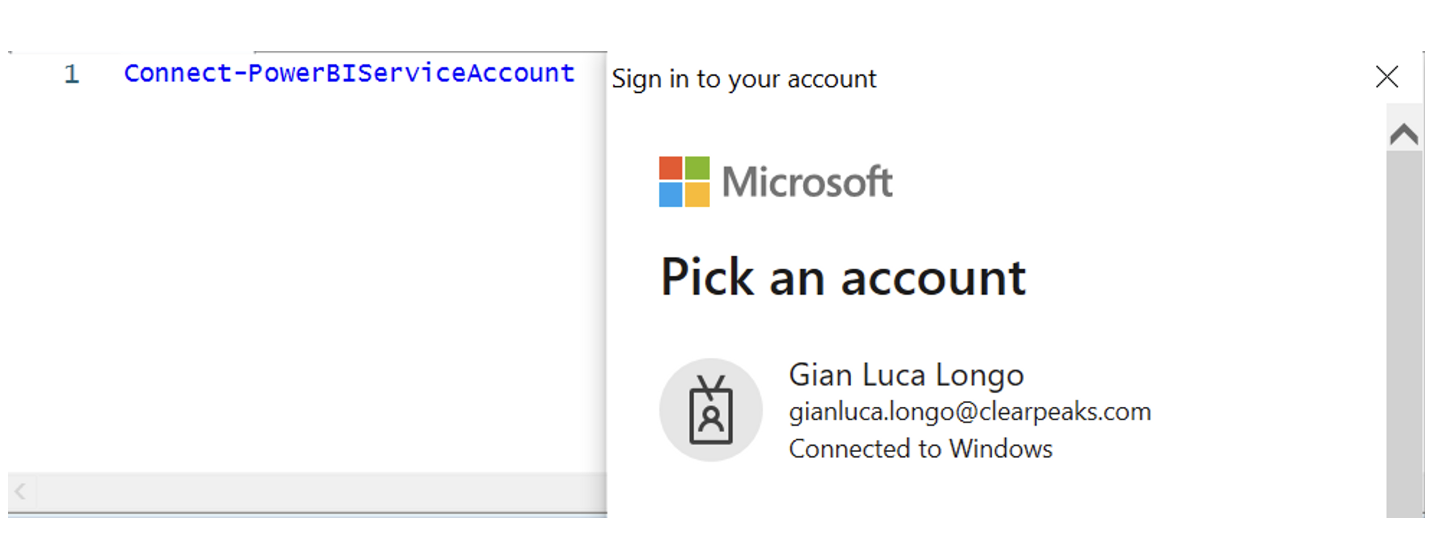Click the gianluca.longo@clearpeaks.com email address

(970, 411)
